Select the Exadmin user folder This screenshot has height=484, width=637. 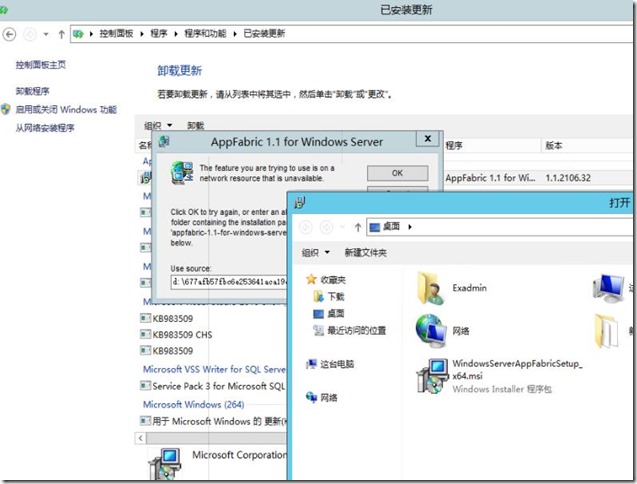451,288
